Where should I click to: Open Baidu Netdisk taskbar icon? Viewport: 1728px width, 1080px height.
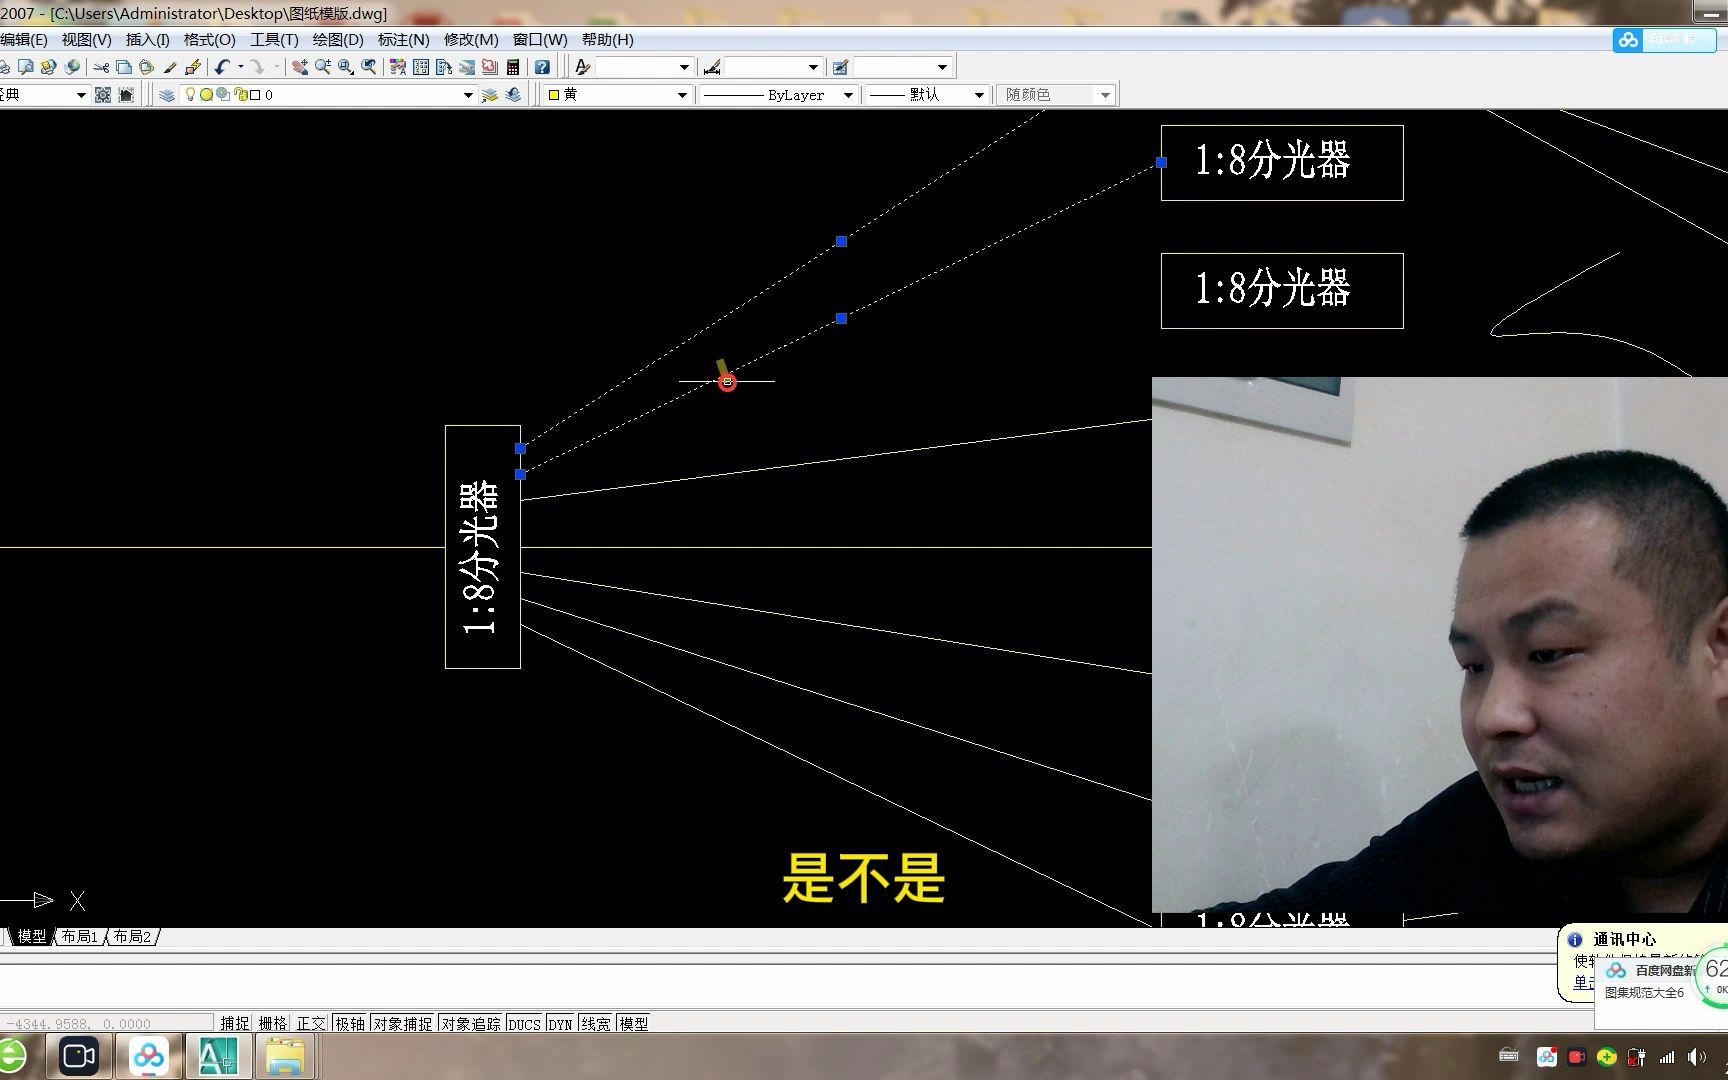(149, 1056)
